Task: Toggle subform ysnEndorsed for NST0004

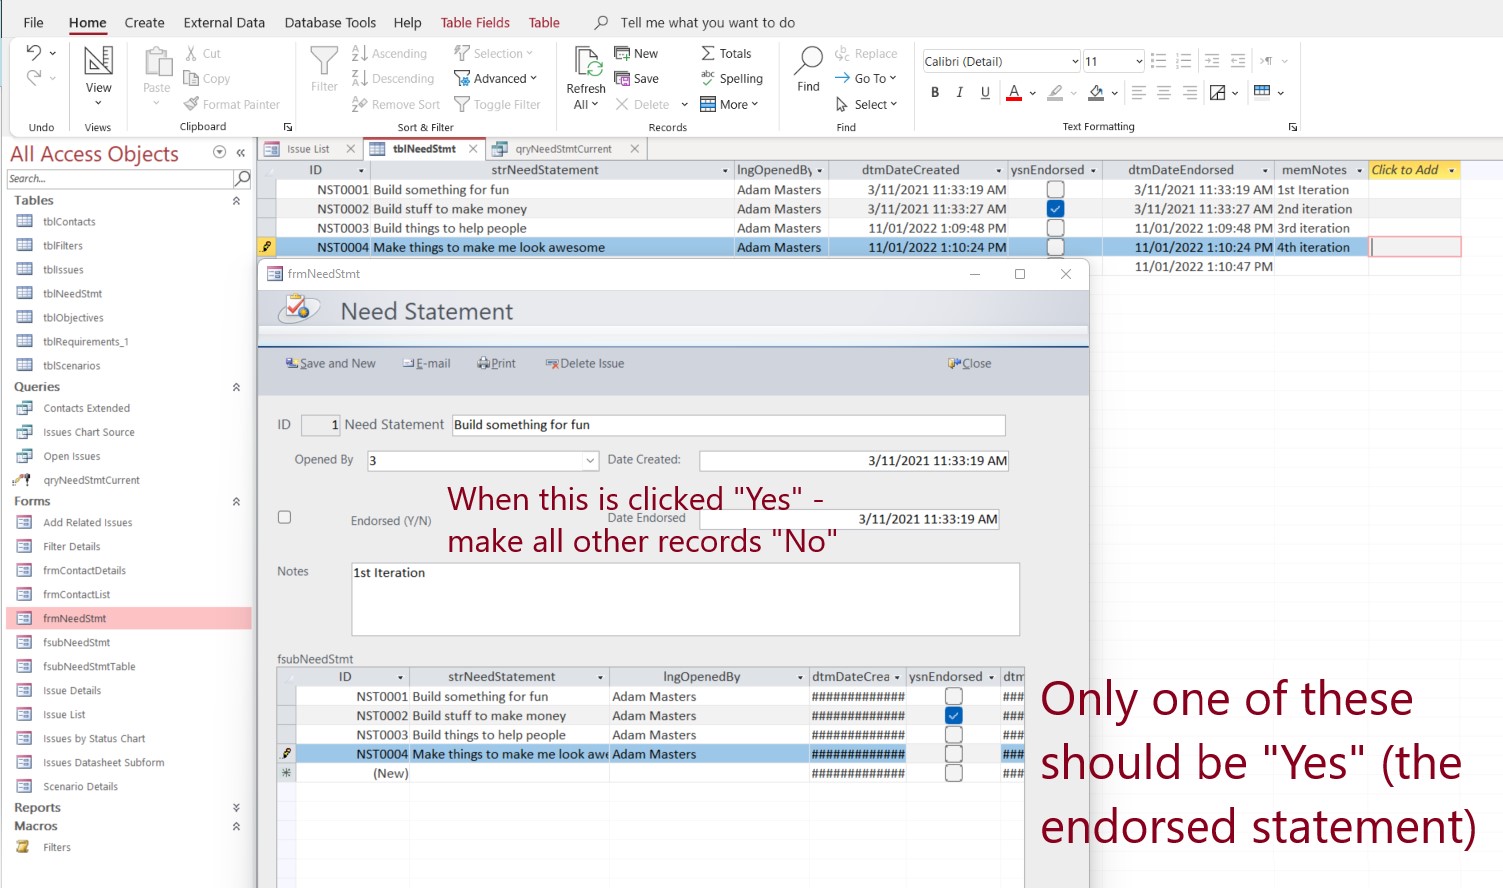Action: [x=954, y=754]
